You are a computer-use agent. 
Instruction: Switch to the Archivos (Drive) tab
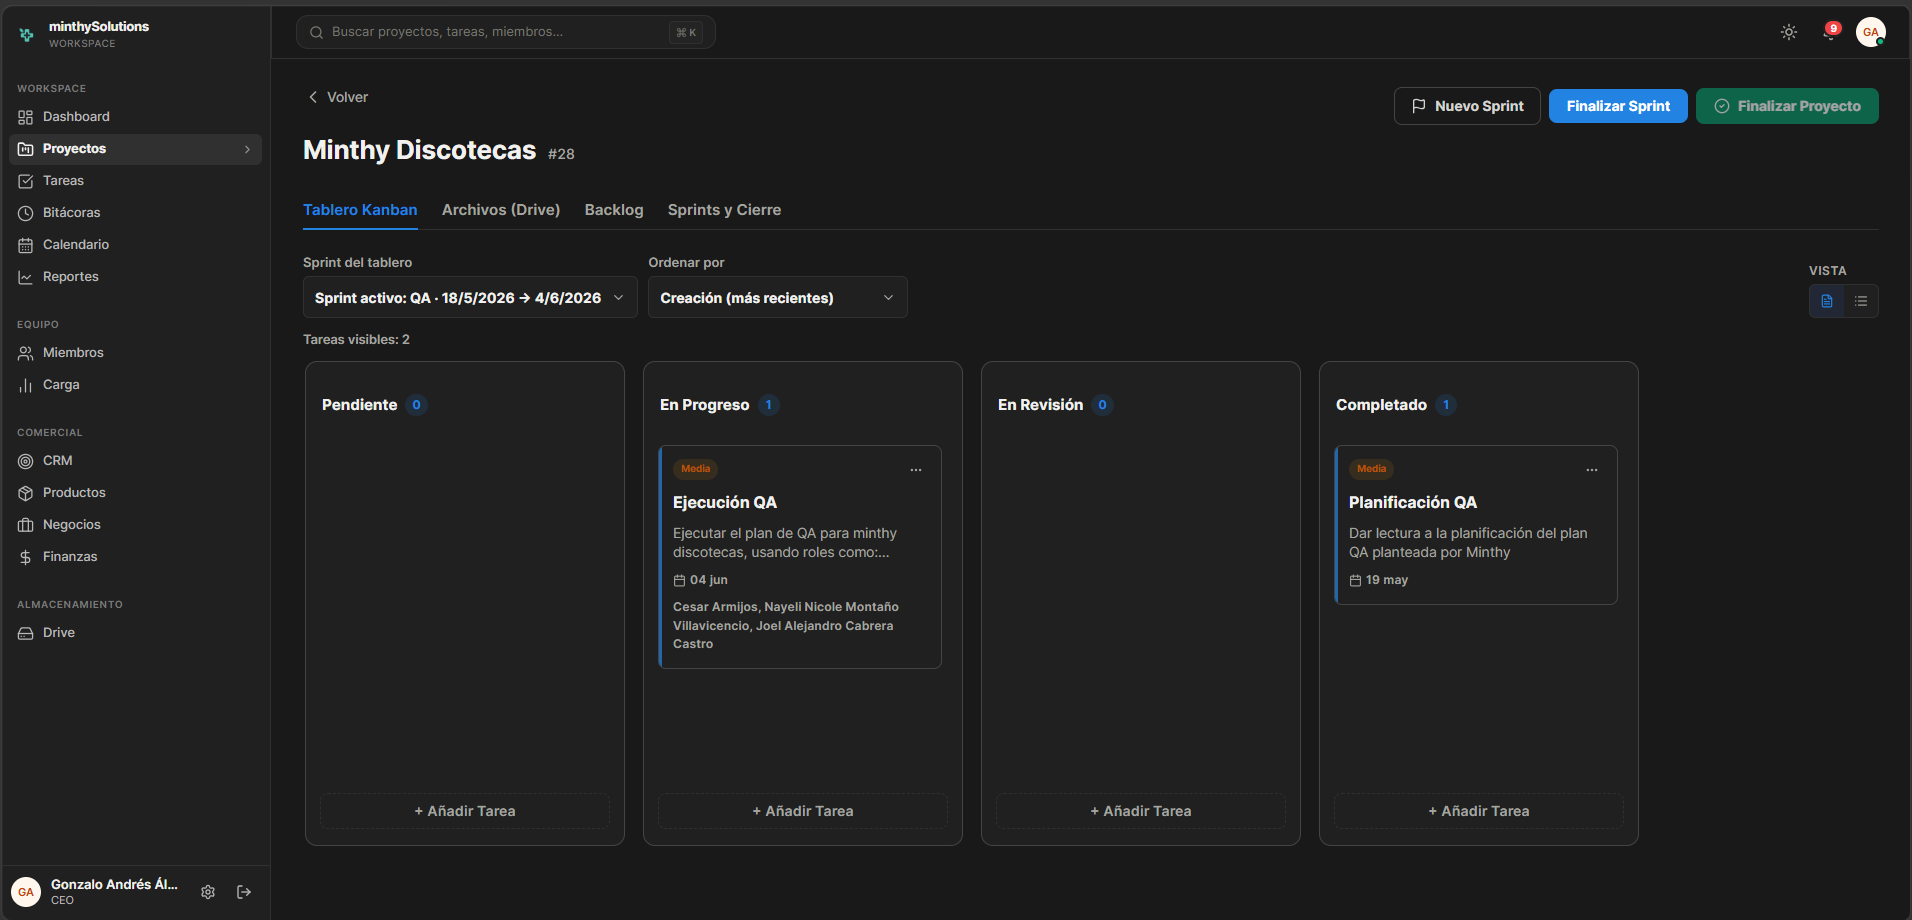tap(501, 210)
